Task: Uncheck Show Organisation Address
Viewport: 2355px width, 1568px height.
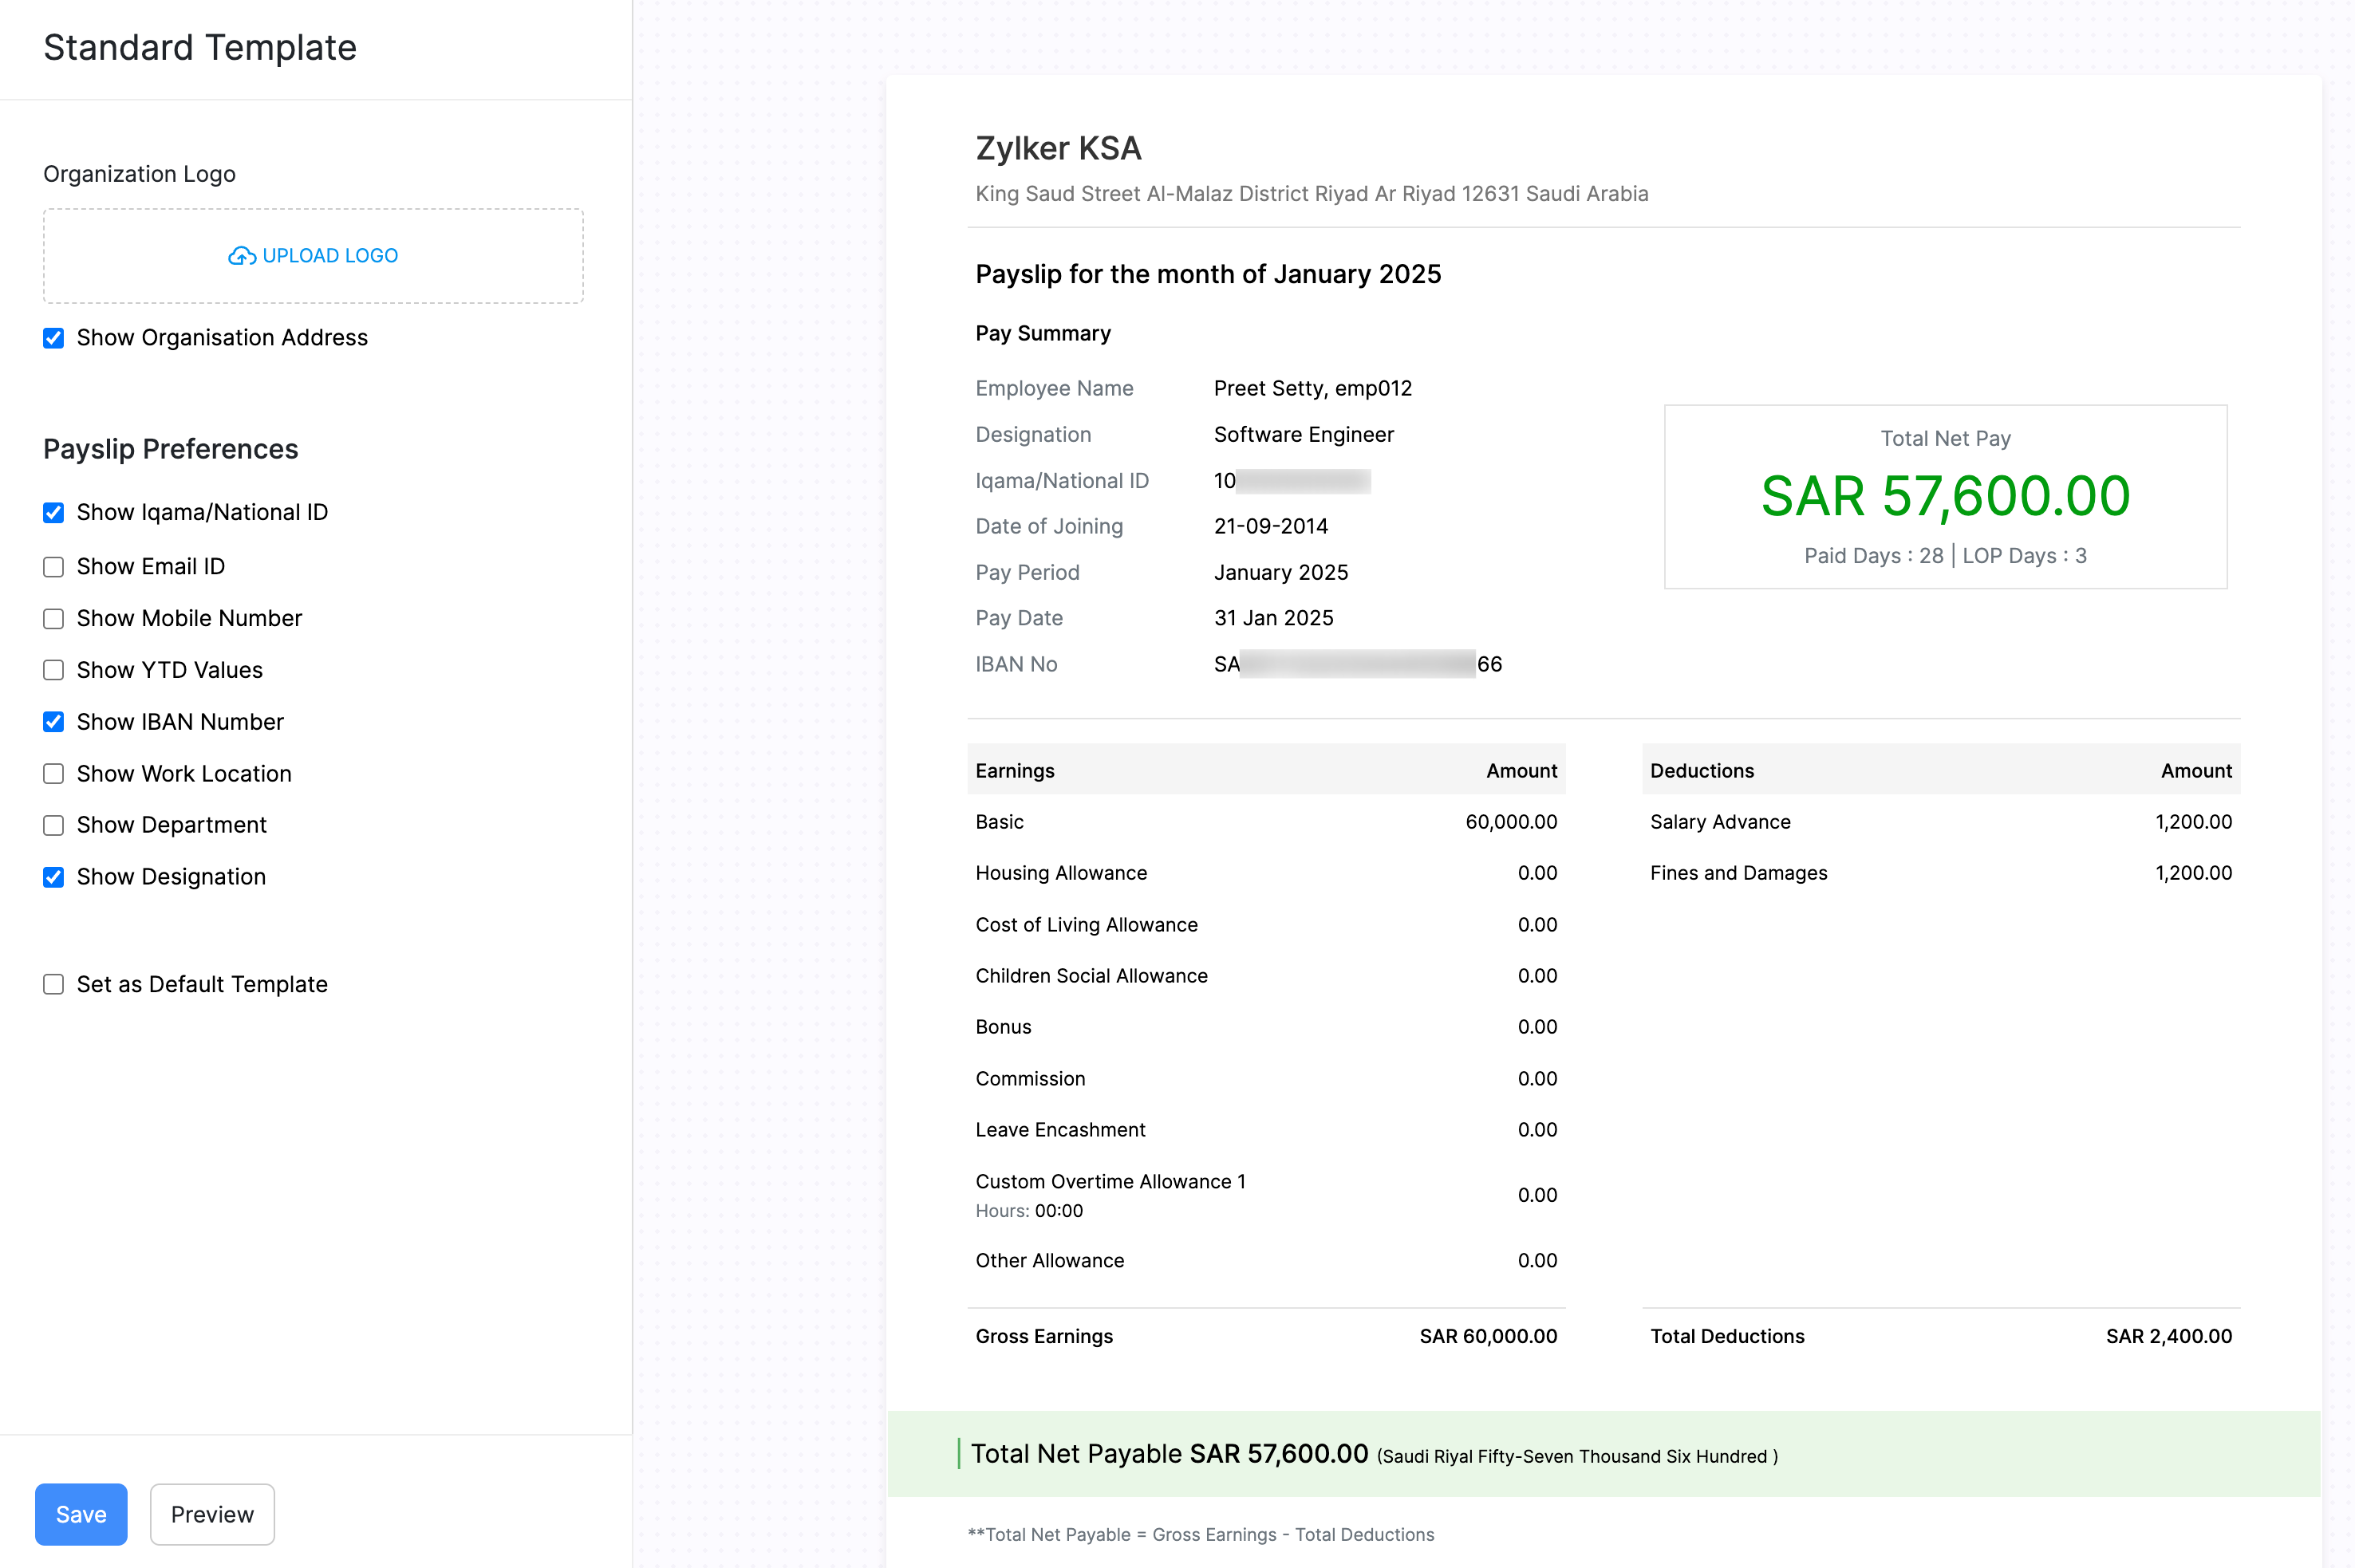Action: (x=54, y=338)
